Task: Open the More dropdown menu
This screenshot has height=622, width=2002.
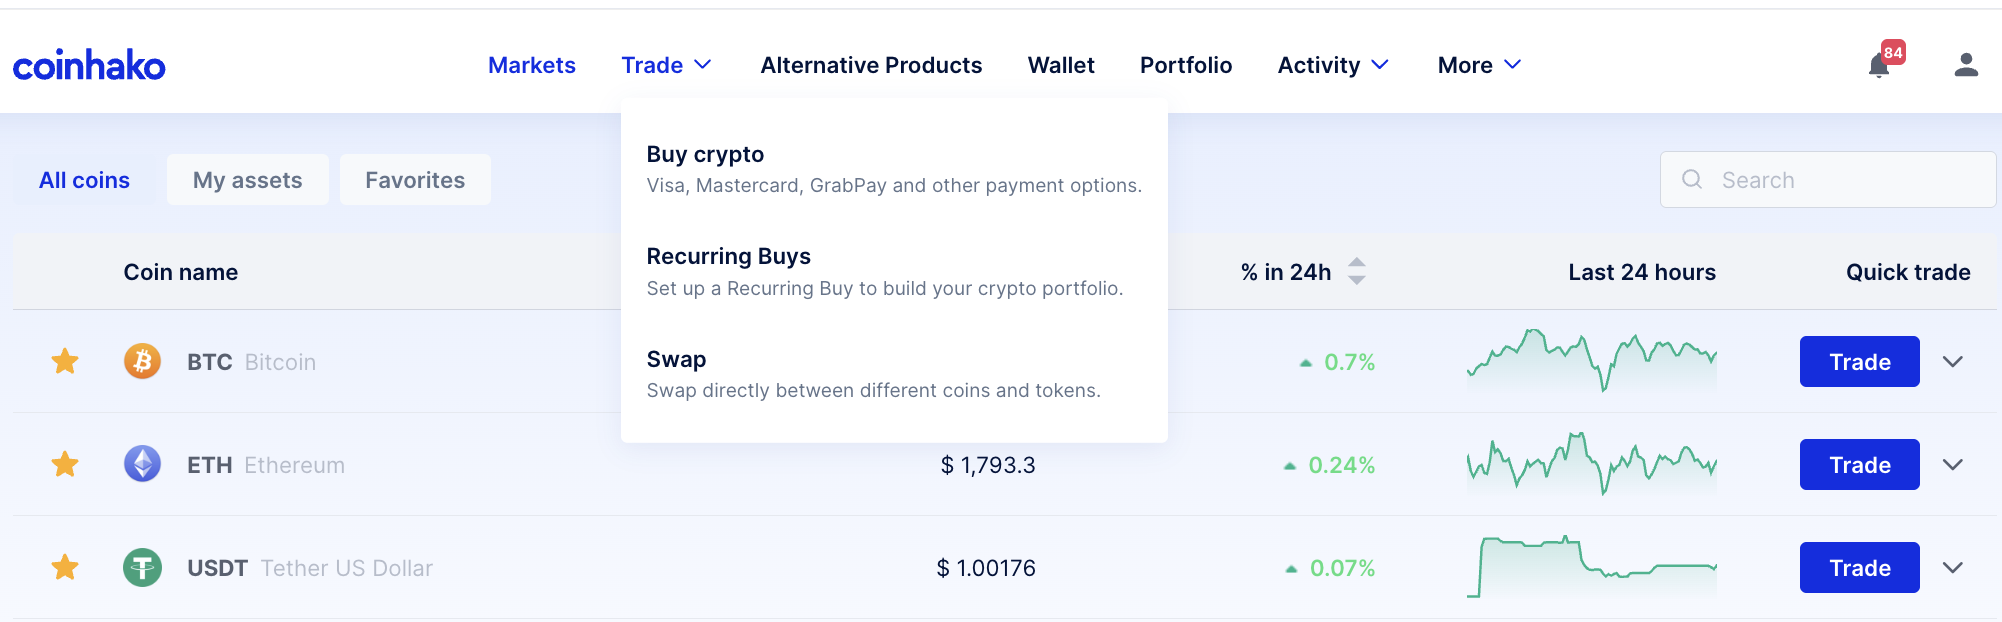Action: pos(1479,65)
